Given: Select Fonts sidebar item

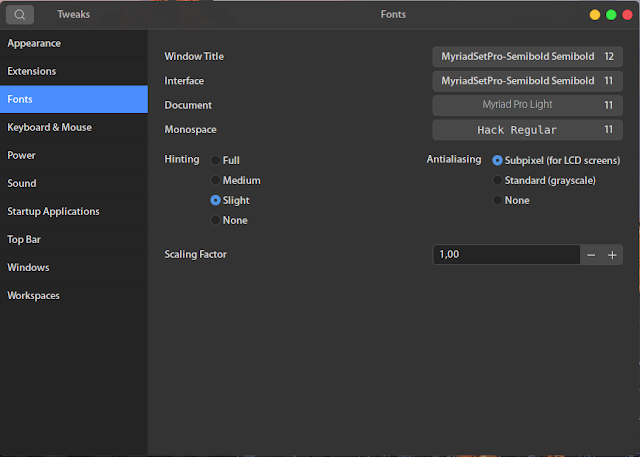Looking at the screenshot, I should click(74, 99).
